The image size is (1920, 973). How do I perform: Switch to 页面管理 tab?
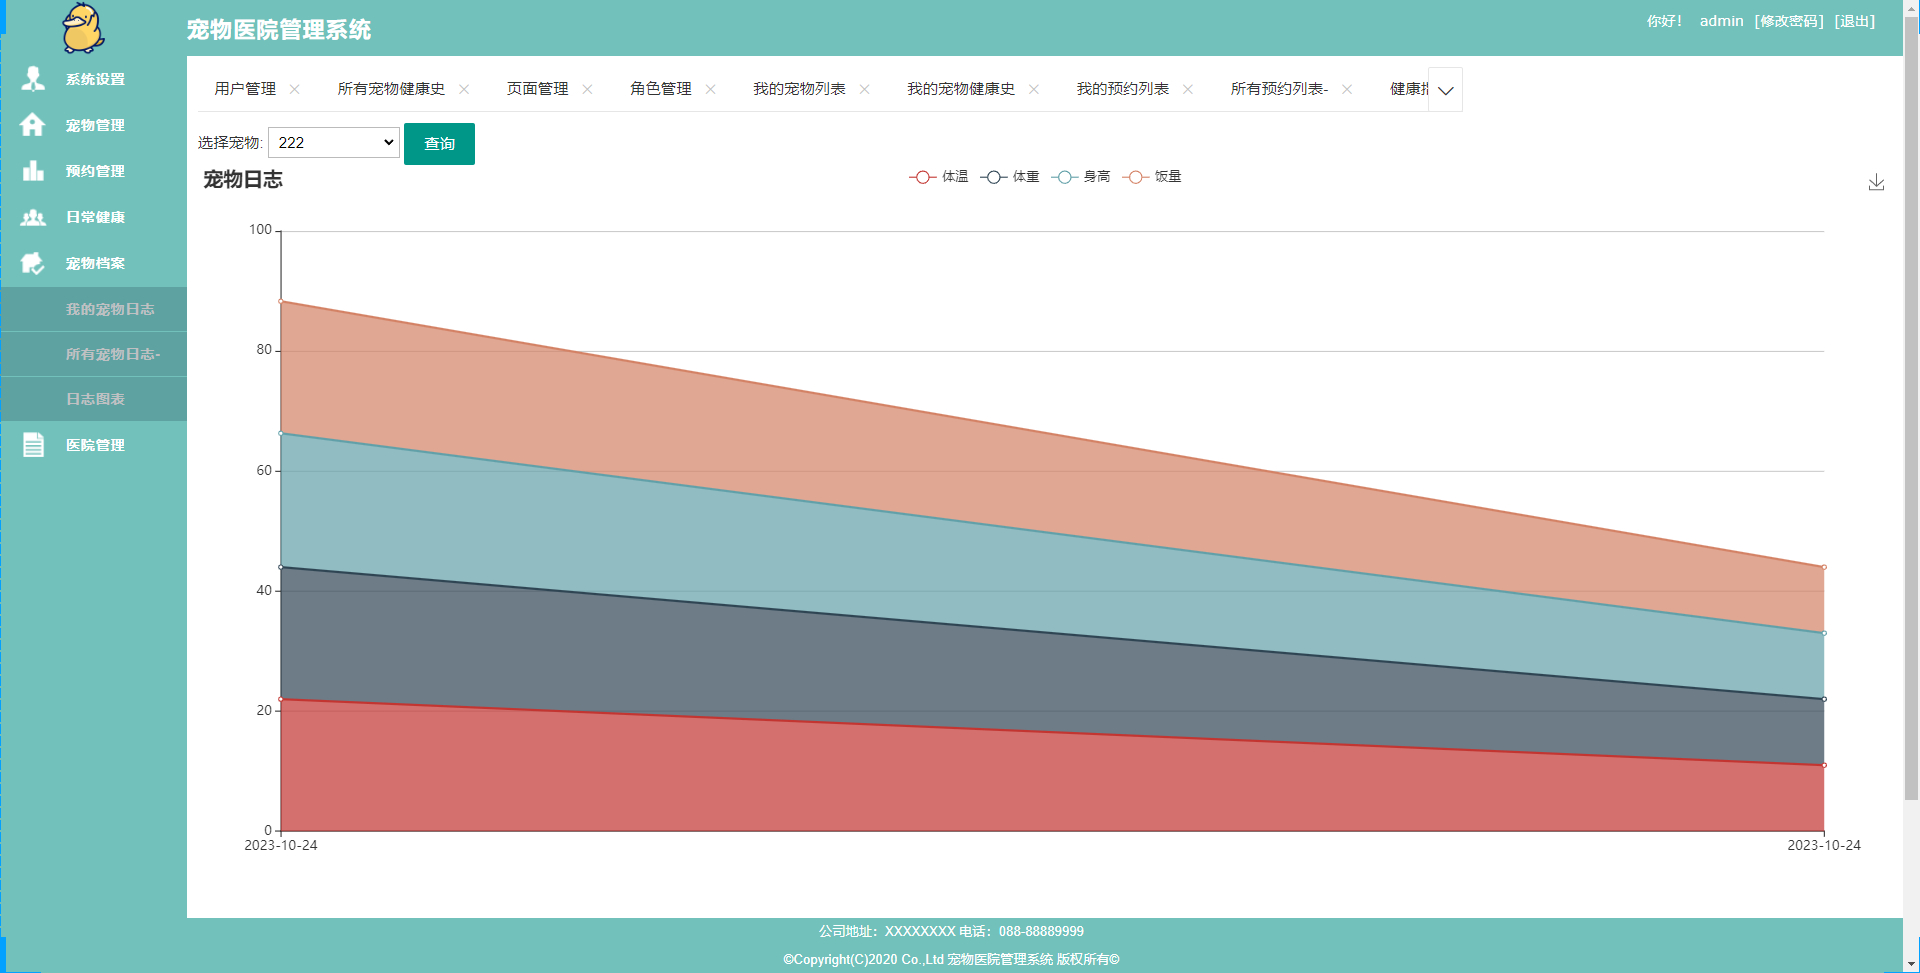[537, 89]
